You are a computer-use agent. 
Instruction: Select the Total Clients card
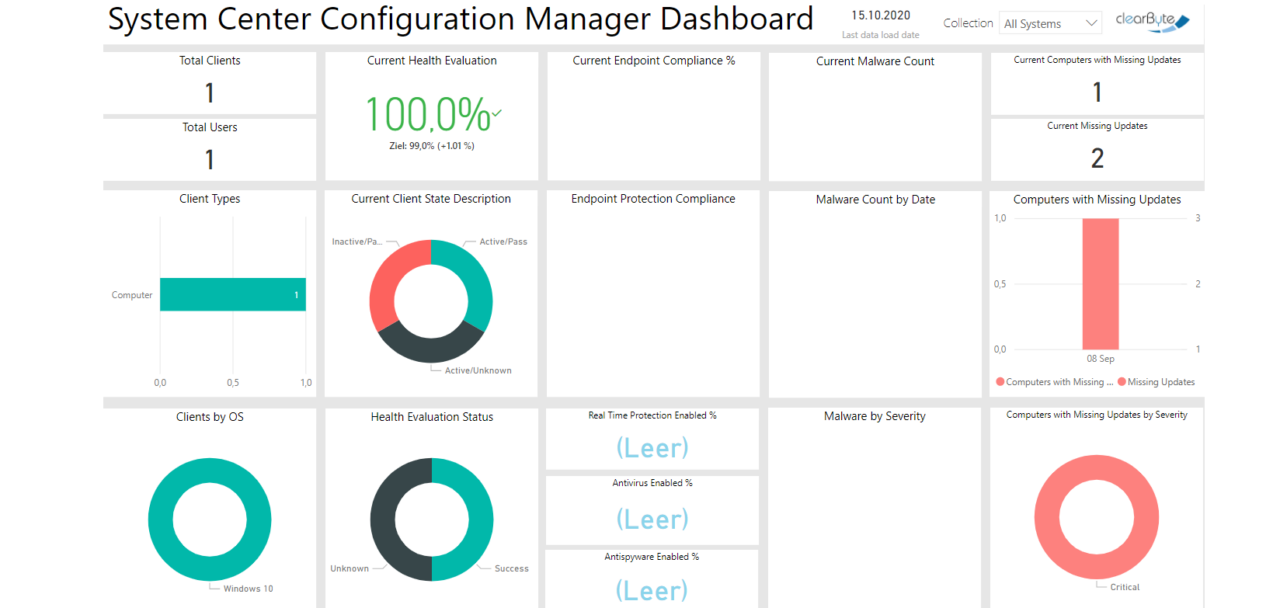pos(209,83)
